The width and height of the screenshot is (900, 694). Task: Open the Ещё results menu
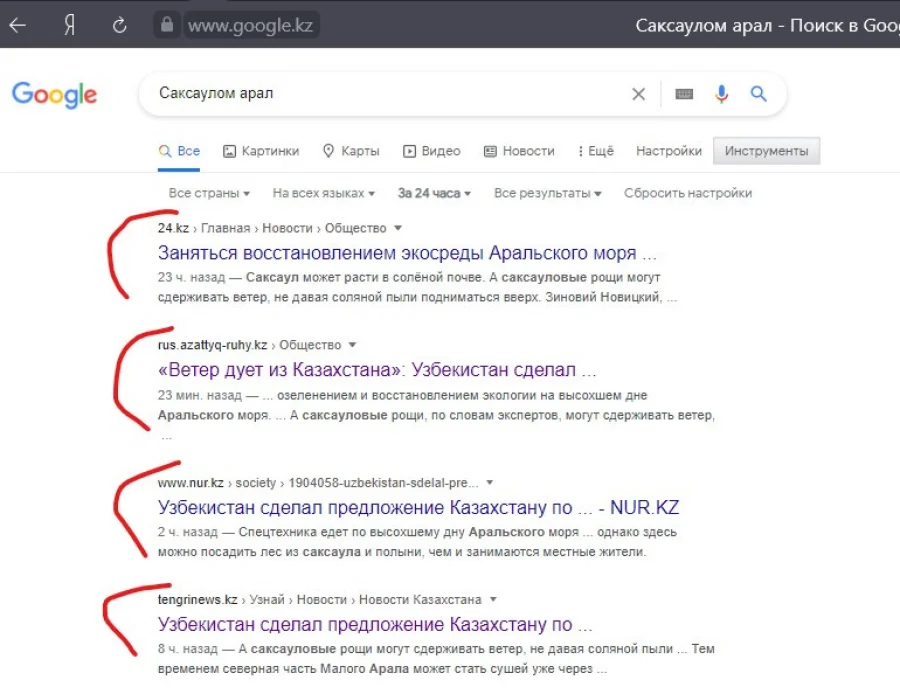(595, 151)
